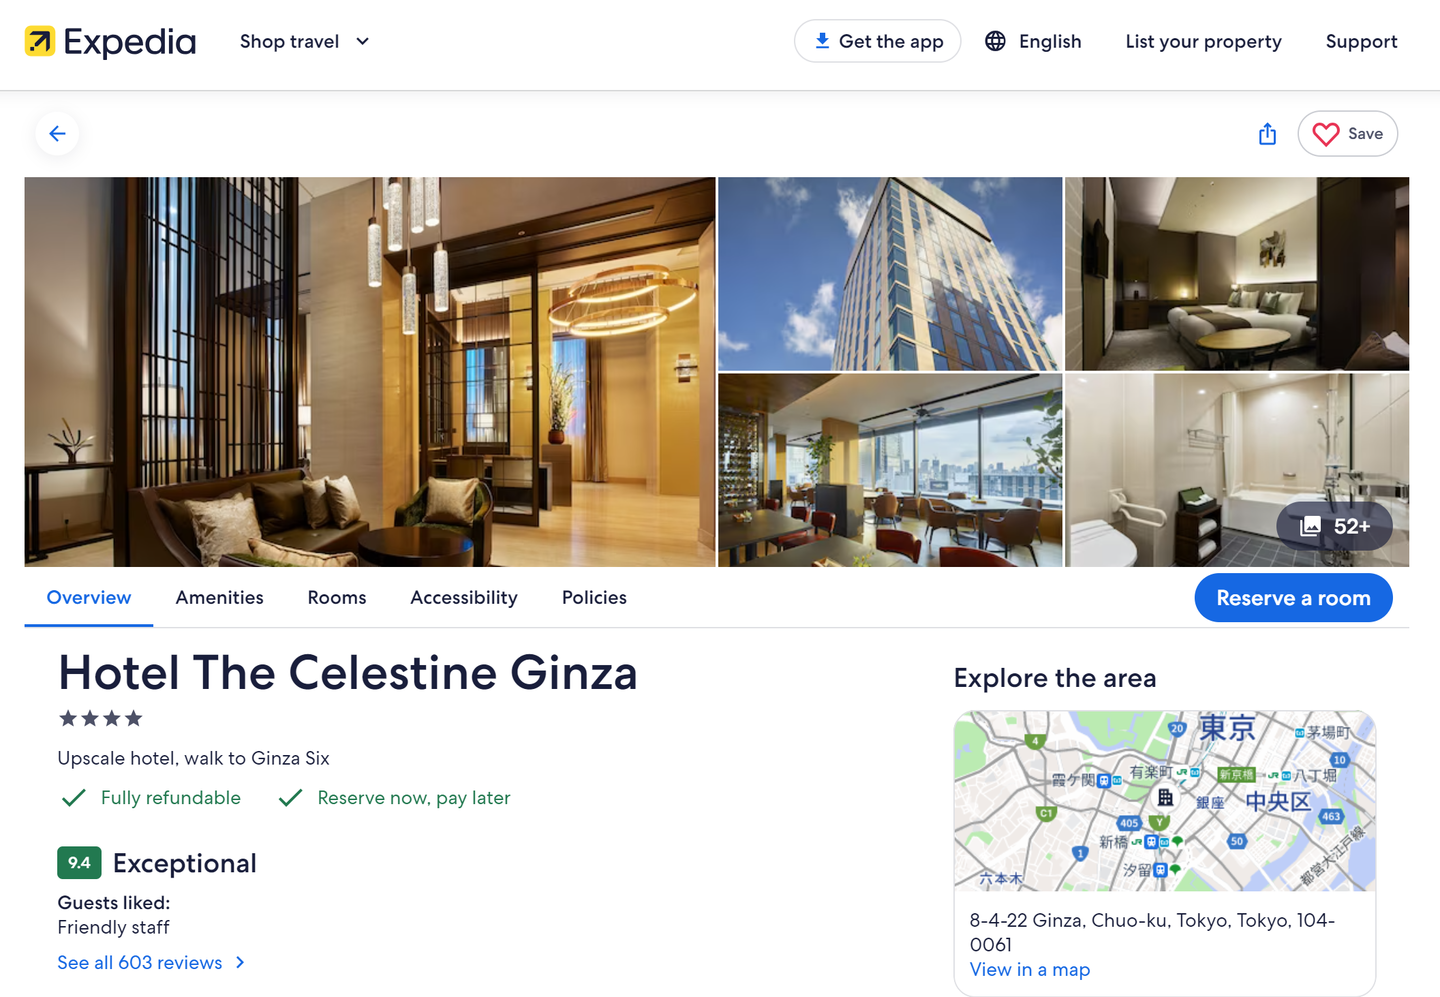1440x997 pixels.
Task: Go back using the arrow icon
Action: pyautogui.click(x=57, y=133)
